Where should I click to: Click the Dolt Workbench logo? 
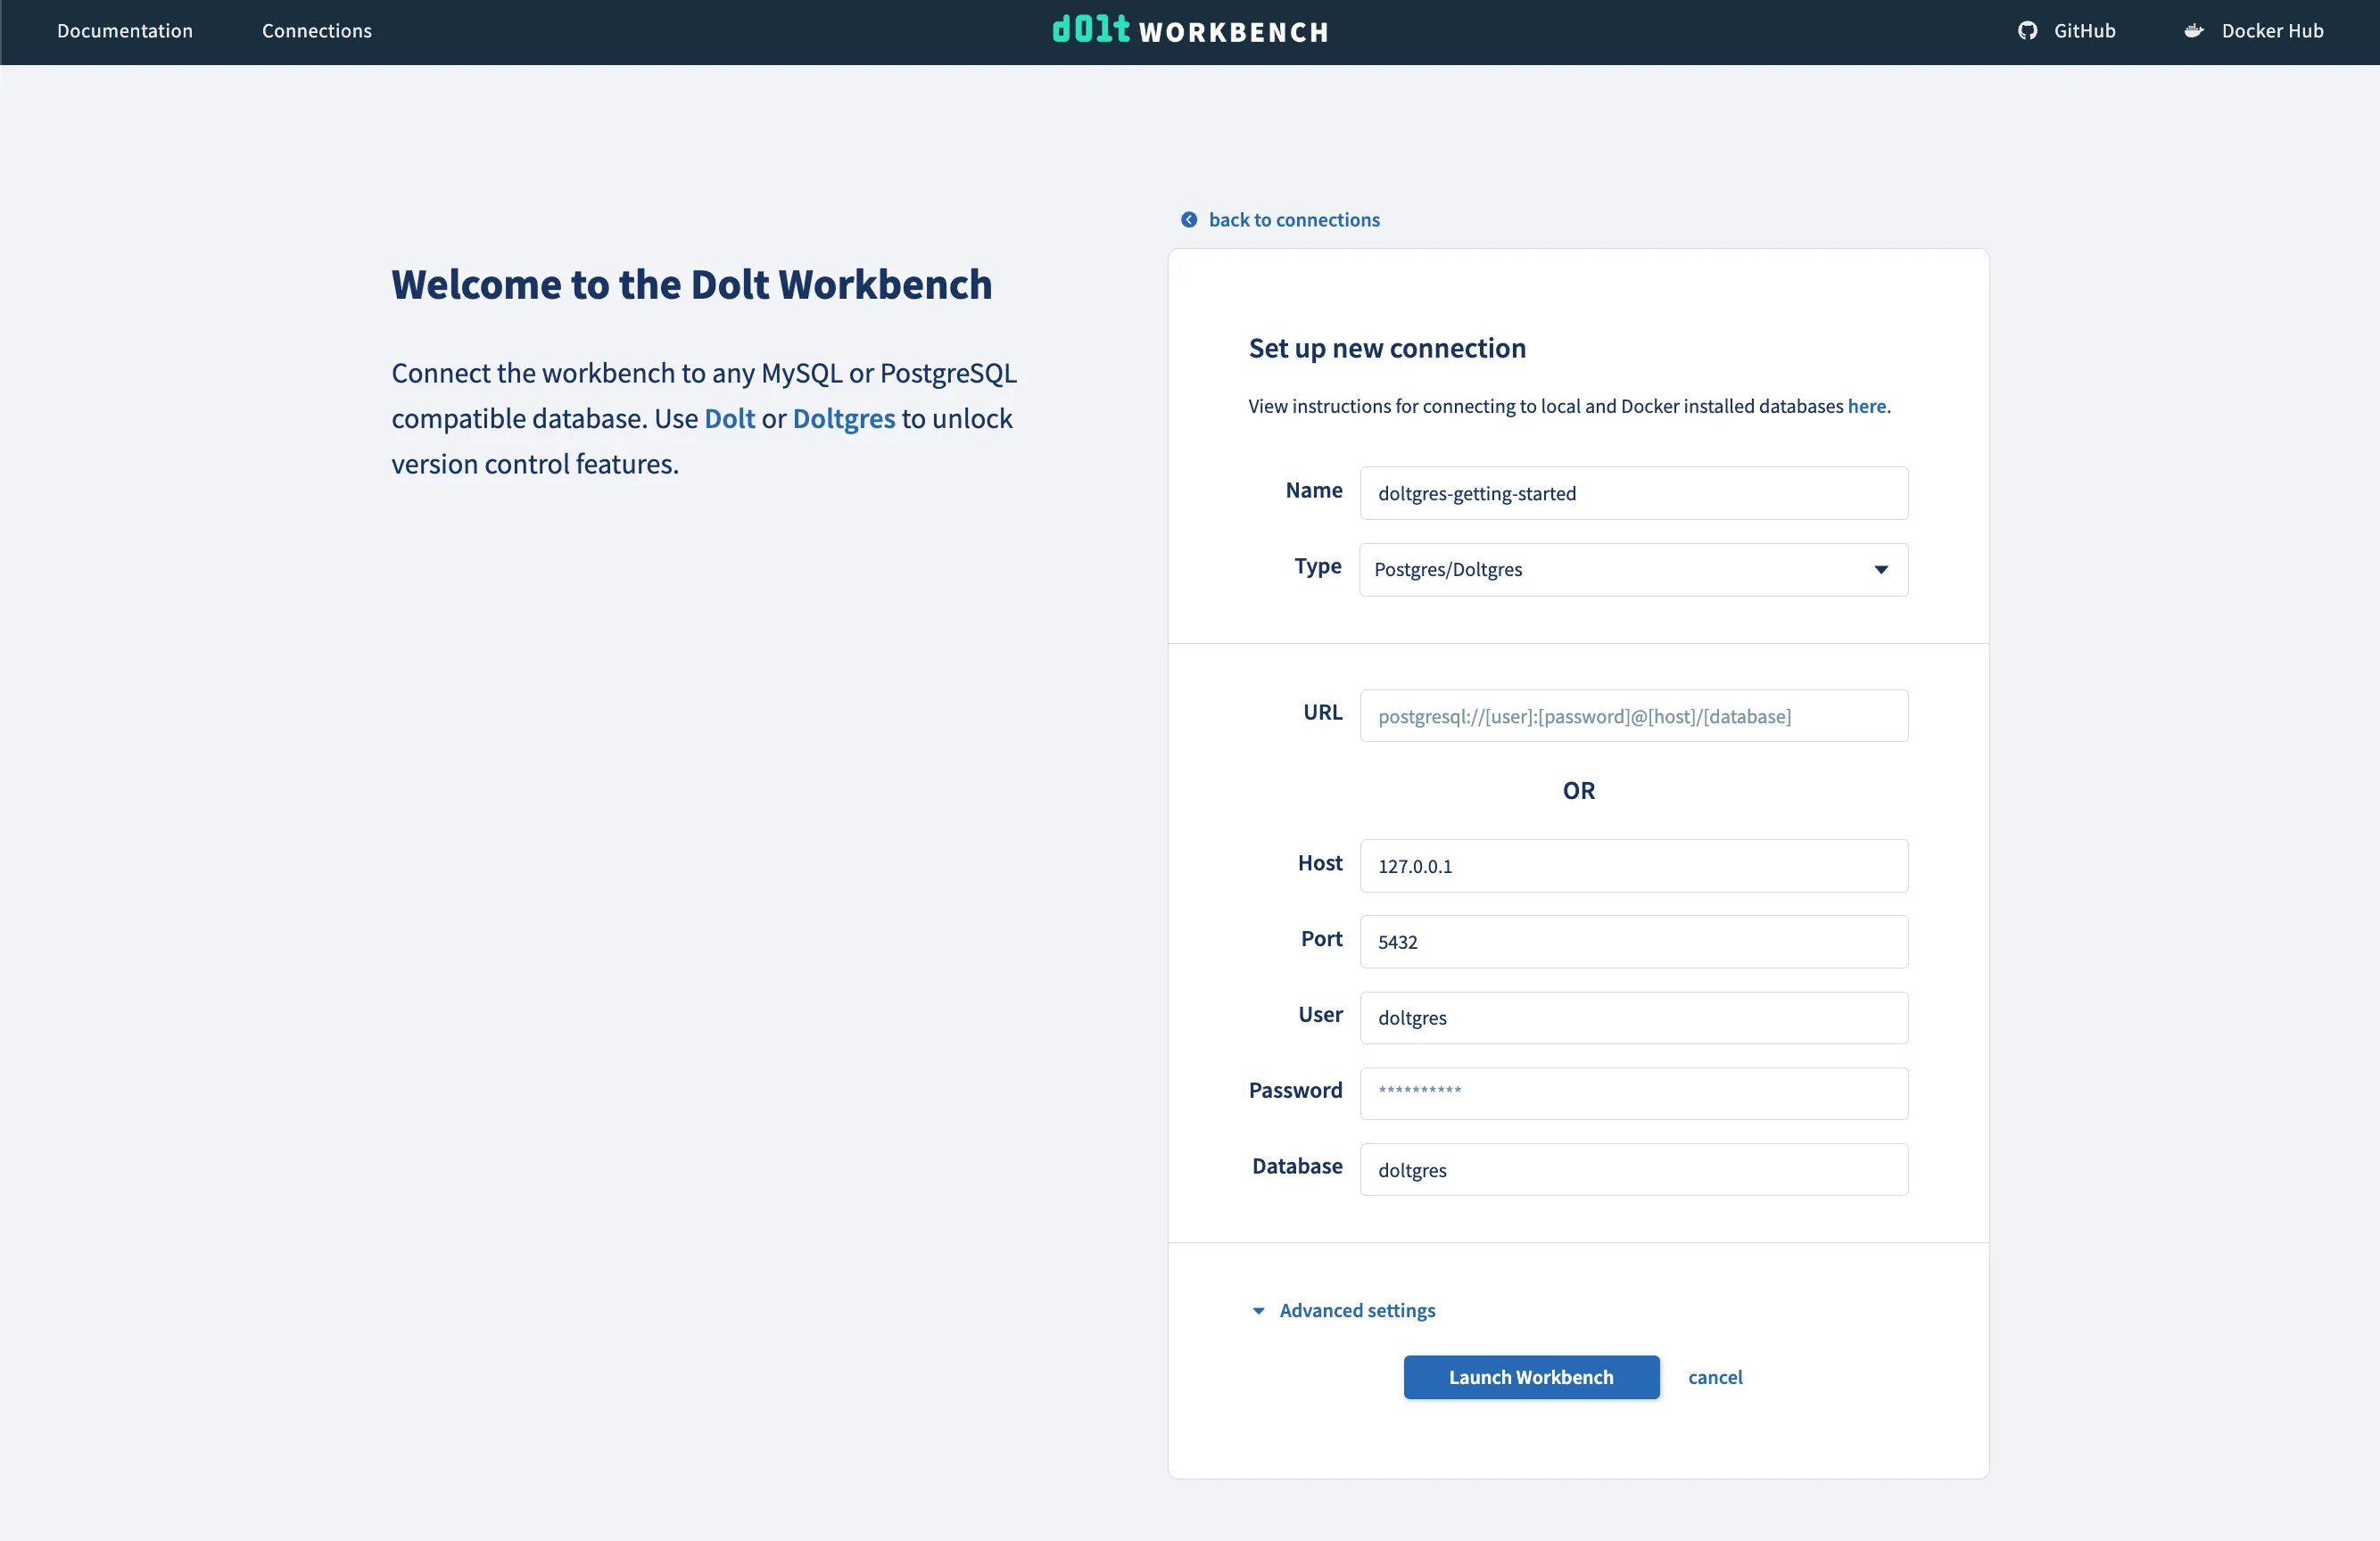(1190, 30)
